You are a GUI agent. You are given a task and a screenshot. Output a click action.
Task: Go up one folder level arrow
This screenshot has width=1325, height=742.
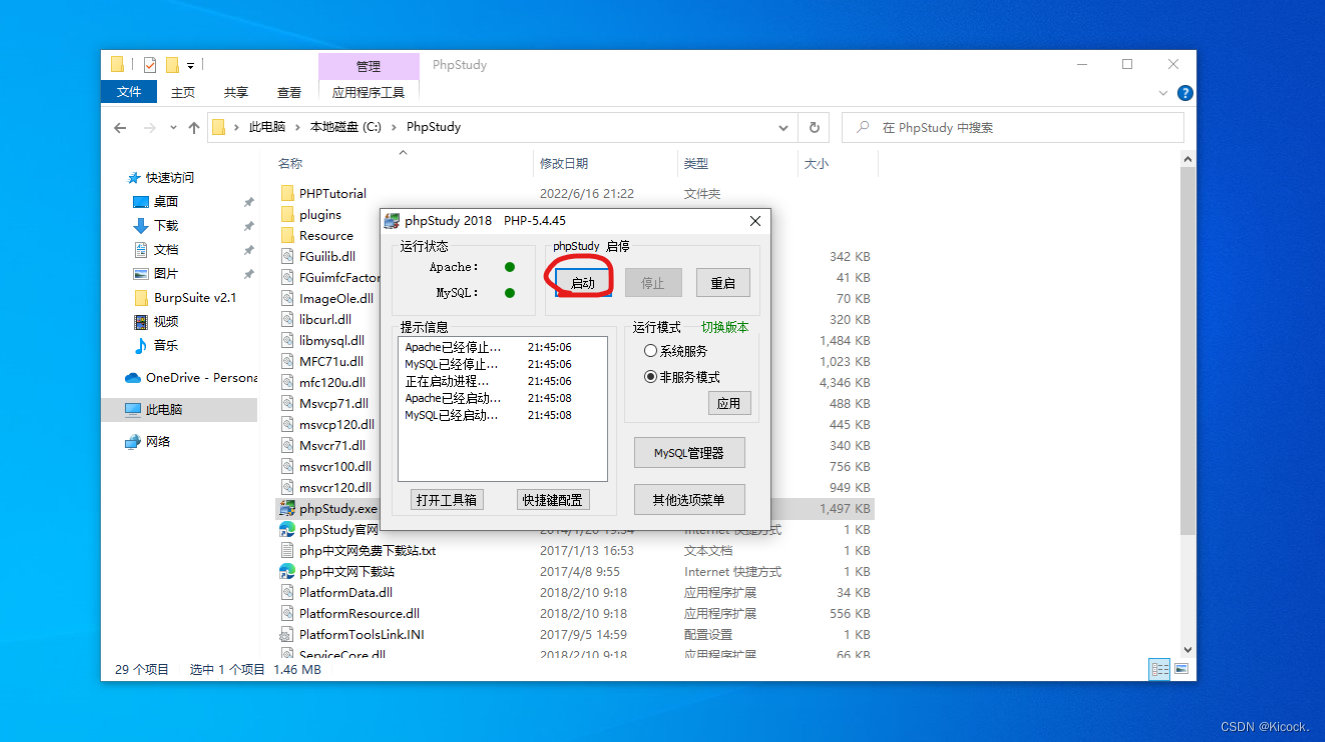click(x=194, y=128)
